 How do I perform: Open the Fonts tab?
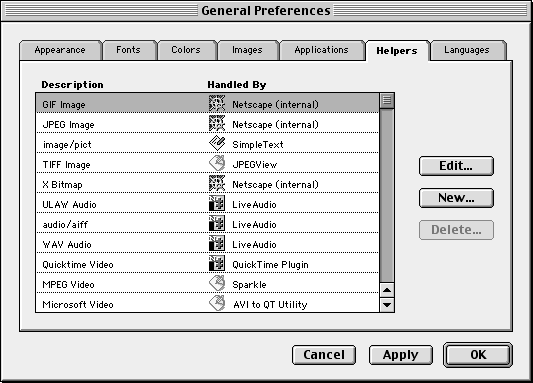[129, 50]
